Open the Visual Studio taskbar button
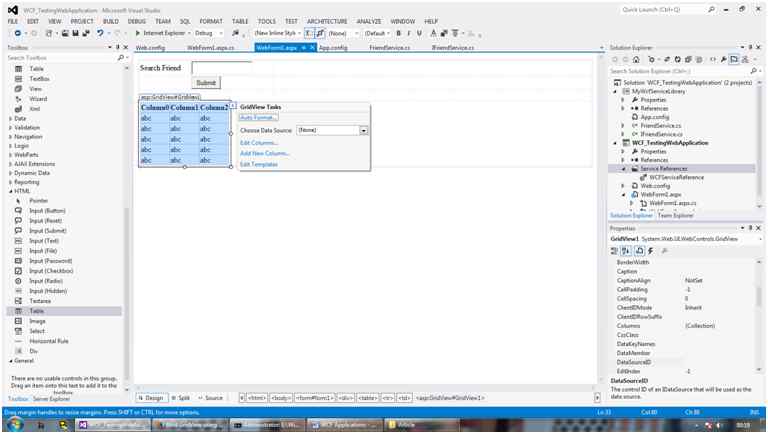 tap(114, 425)
